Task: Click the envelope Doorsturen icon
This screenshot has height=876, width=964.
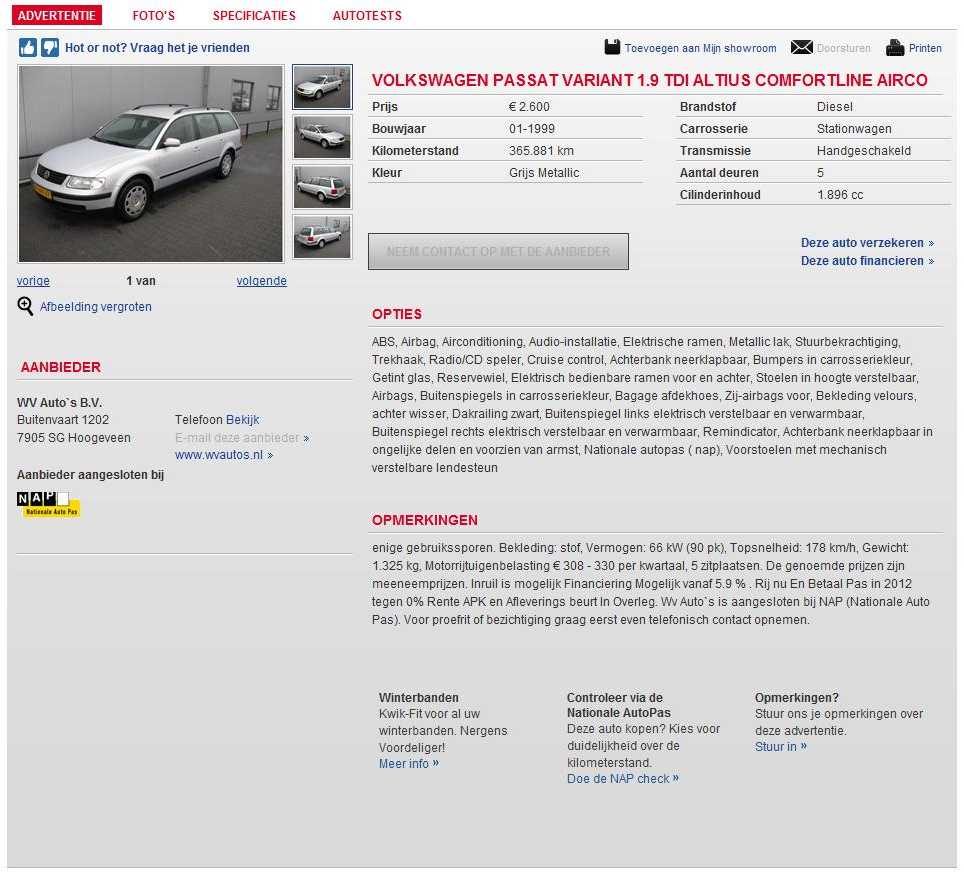Action: tap(801, 47)
